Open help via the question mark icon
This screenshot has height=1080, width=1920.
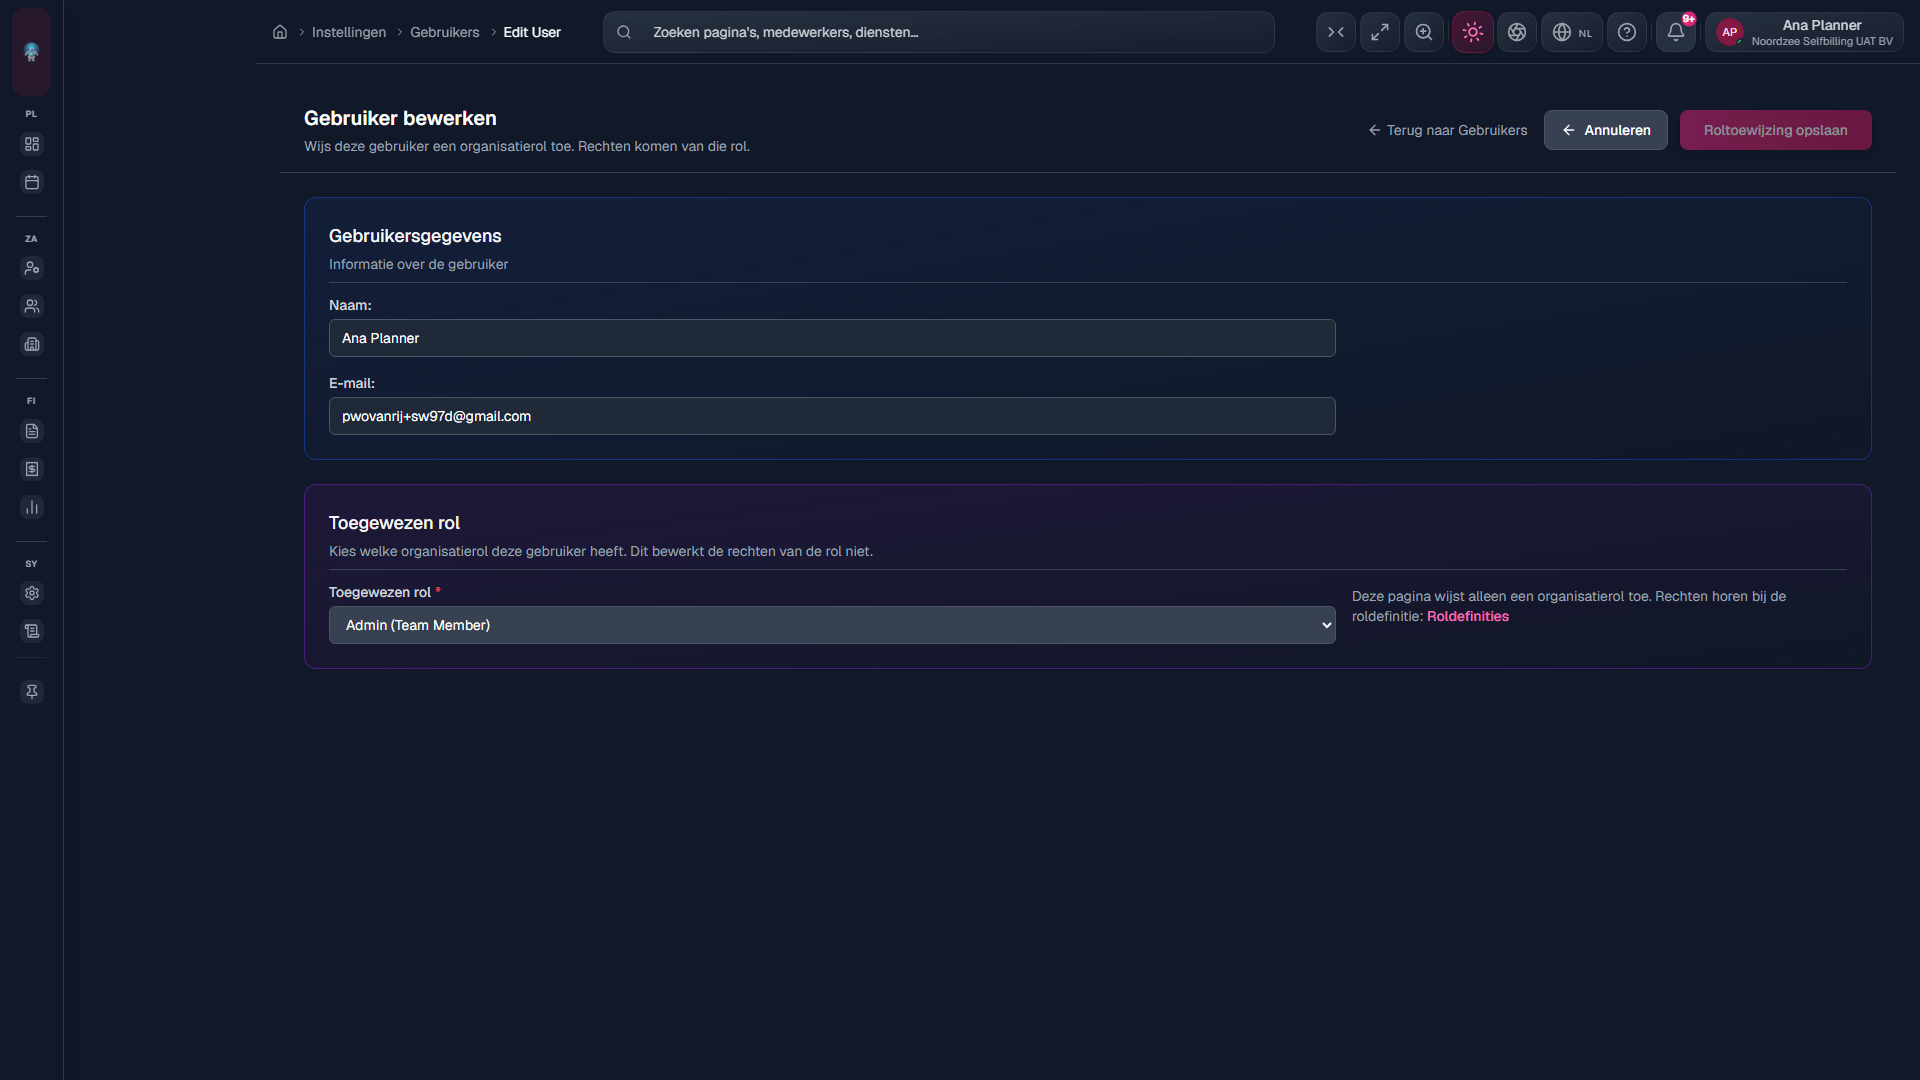coord(1627,32)
